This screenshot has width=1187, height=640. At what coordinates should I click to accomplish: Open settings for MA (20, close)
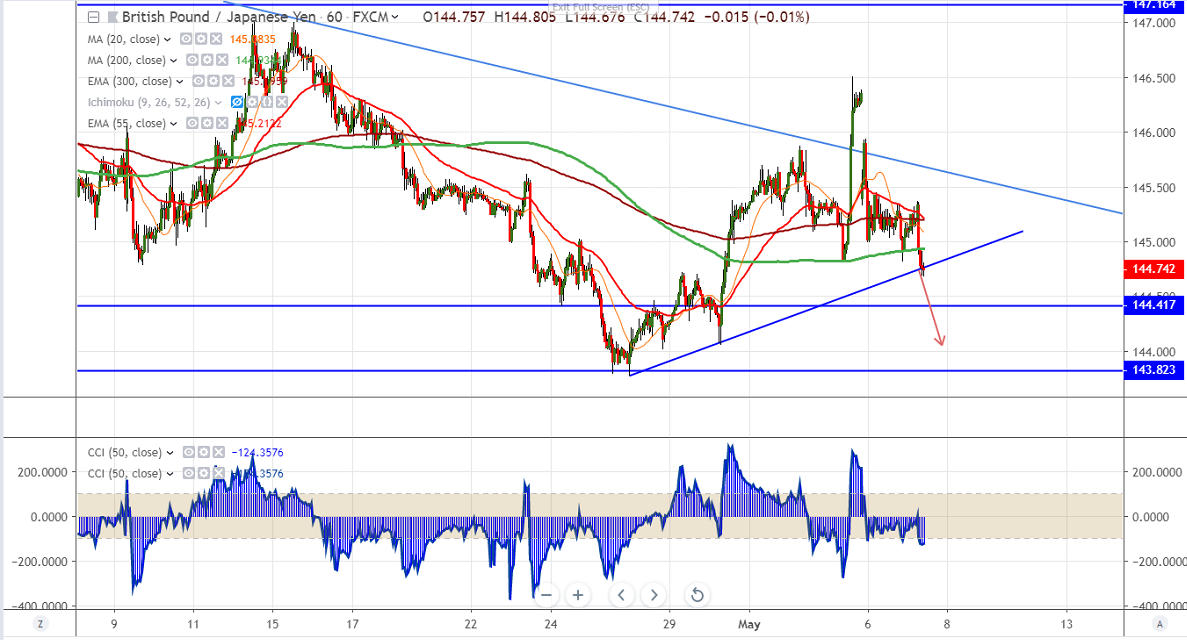pyautogui.click(x=201, y=39)
